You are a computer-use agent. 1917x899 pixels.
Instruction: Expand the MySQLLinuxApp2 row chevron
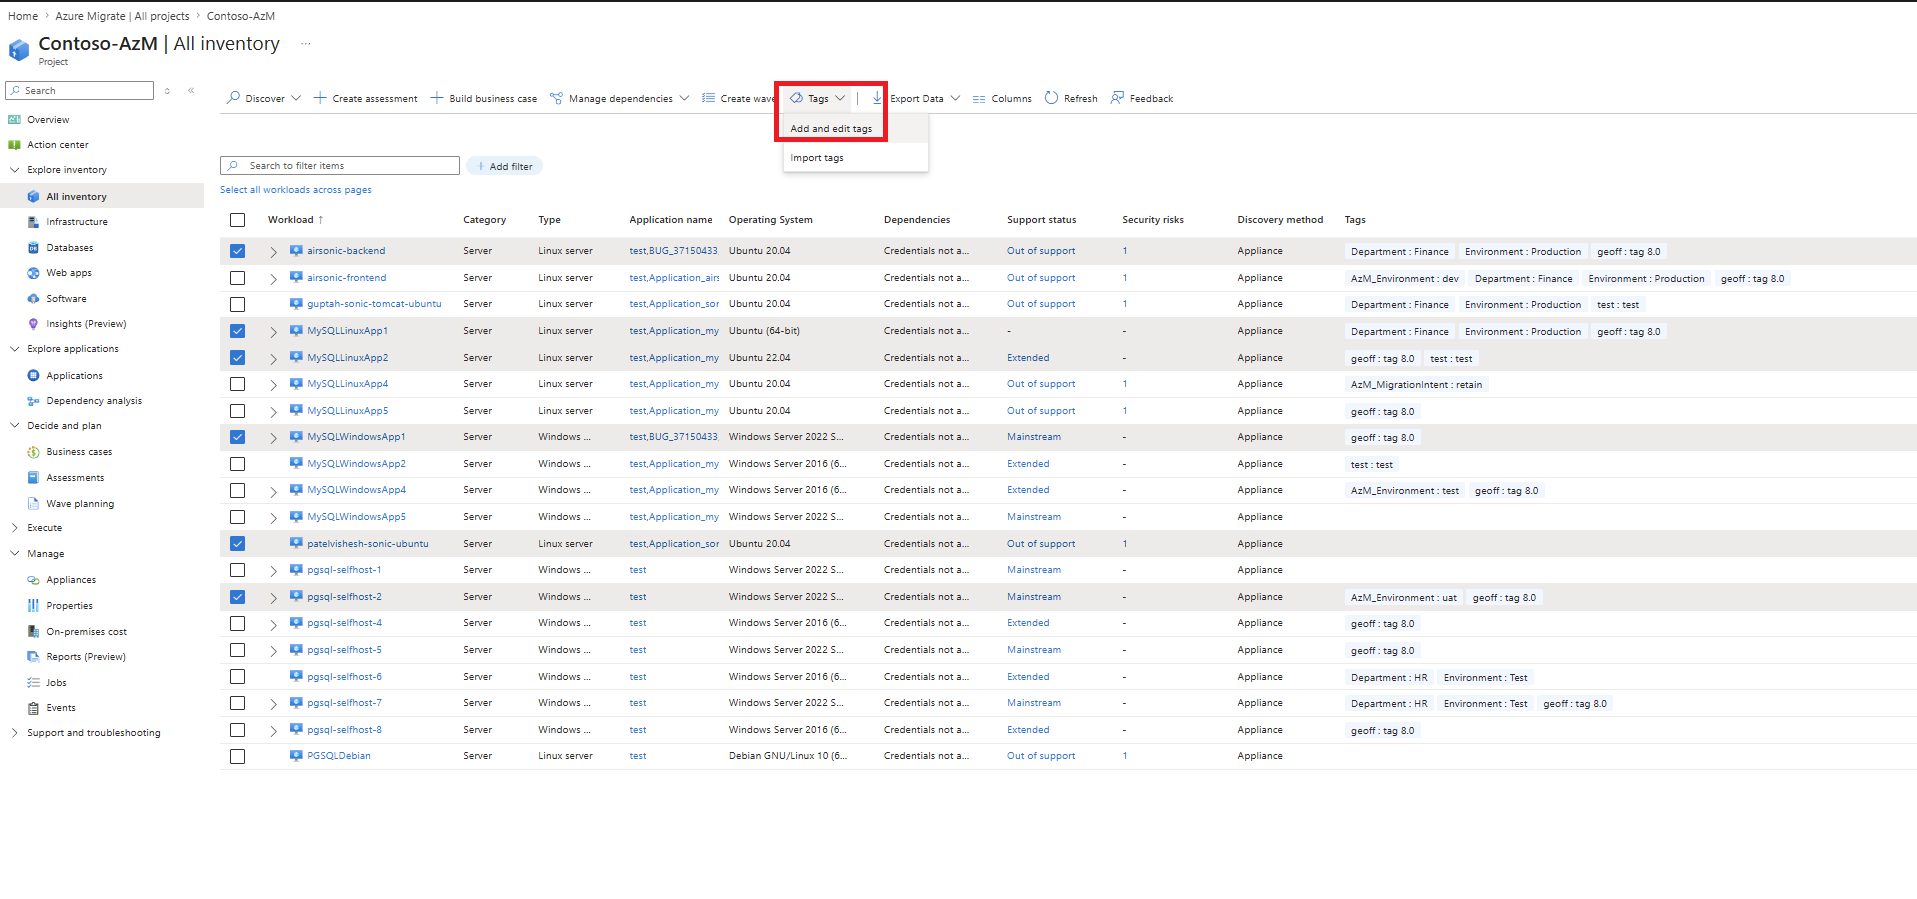(273, 358)
